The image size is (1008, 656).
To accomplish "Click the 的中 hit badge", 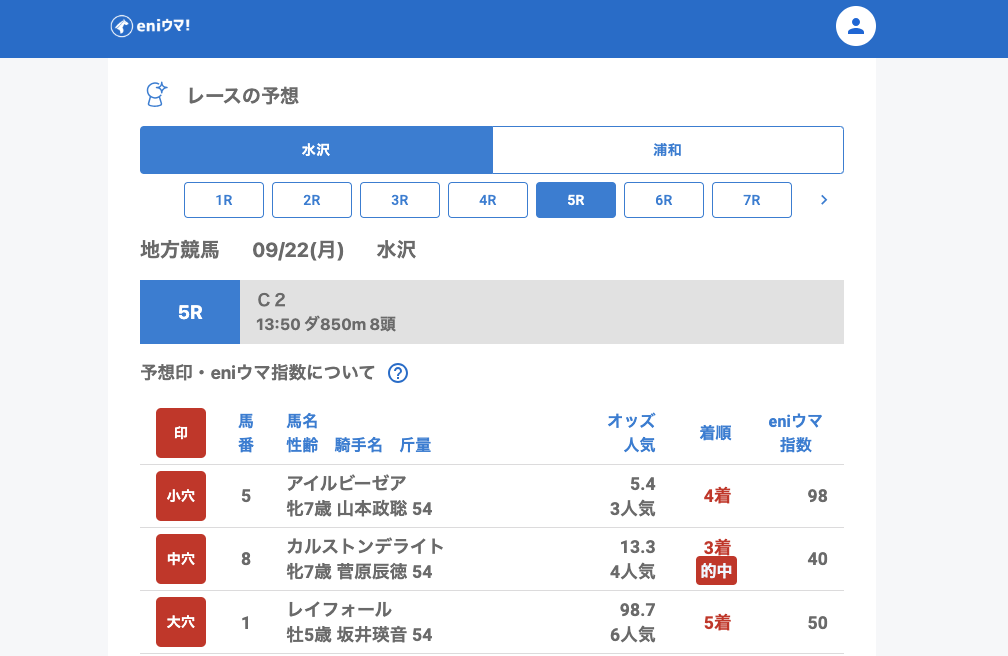I will pyautogui.click(x=716, y=571).
